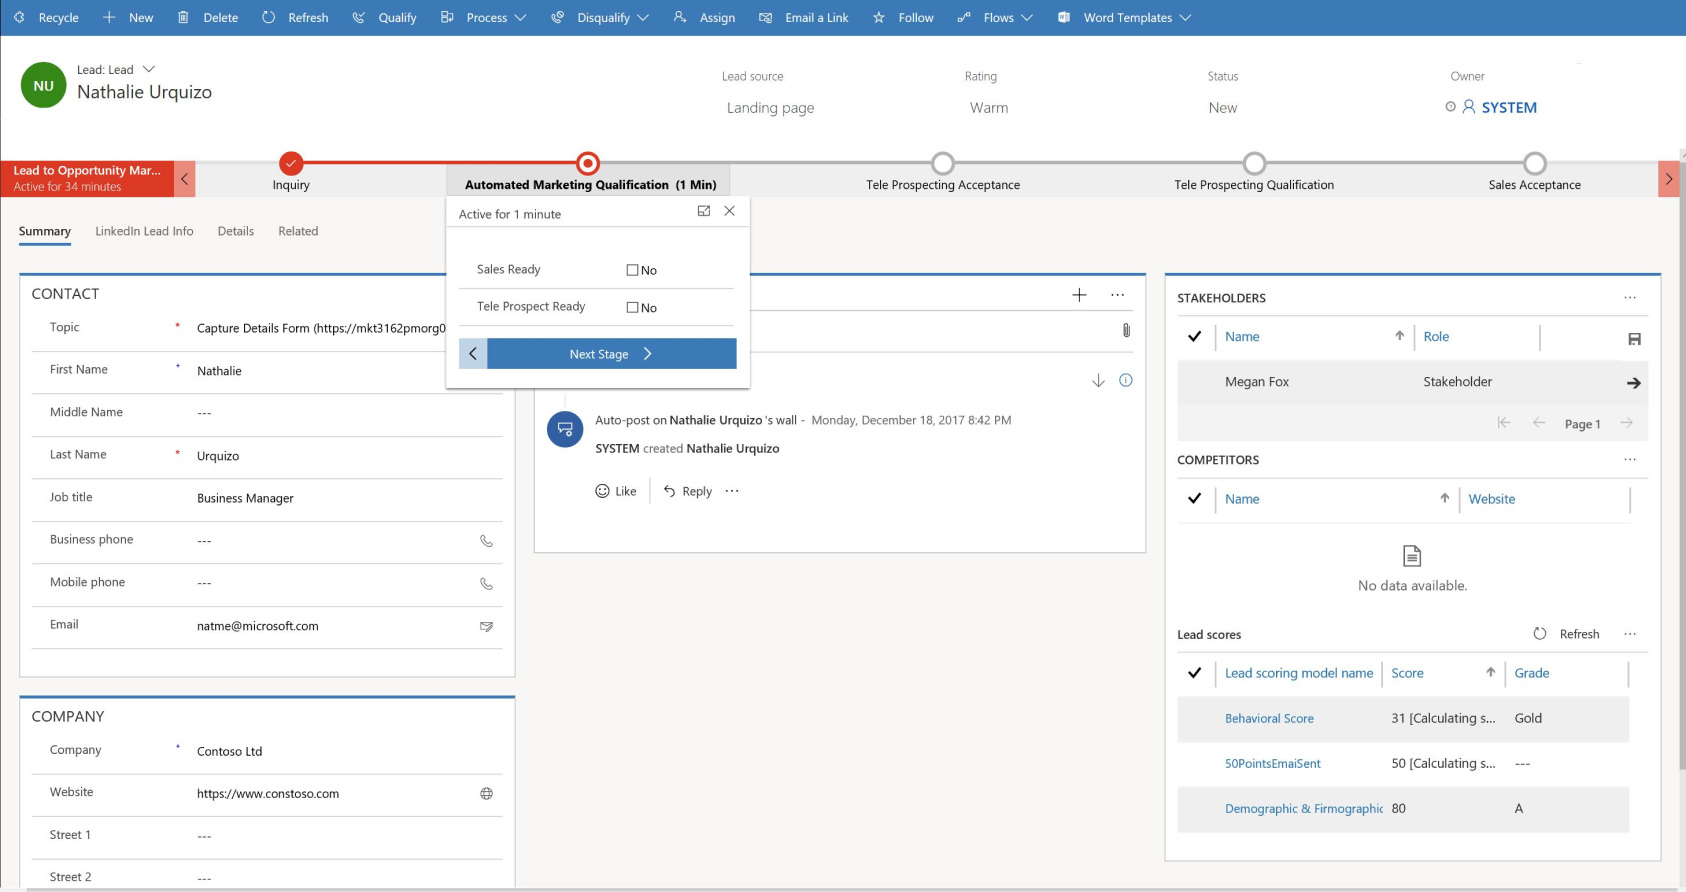The height and width of the screenshot is (892, 1686).
Task: Like the auto-post
Action: click(616, 491)
